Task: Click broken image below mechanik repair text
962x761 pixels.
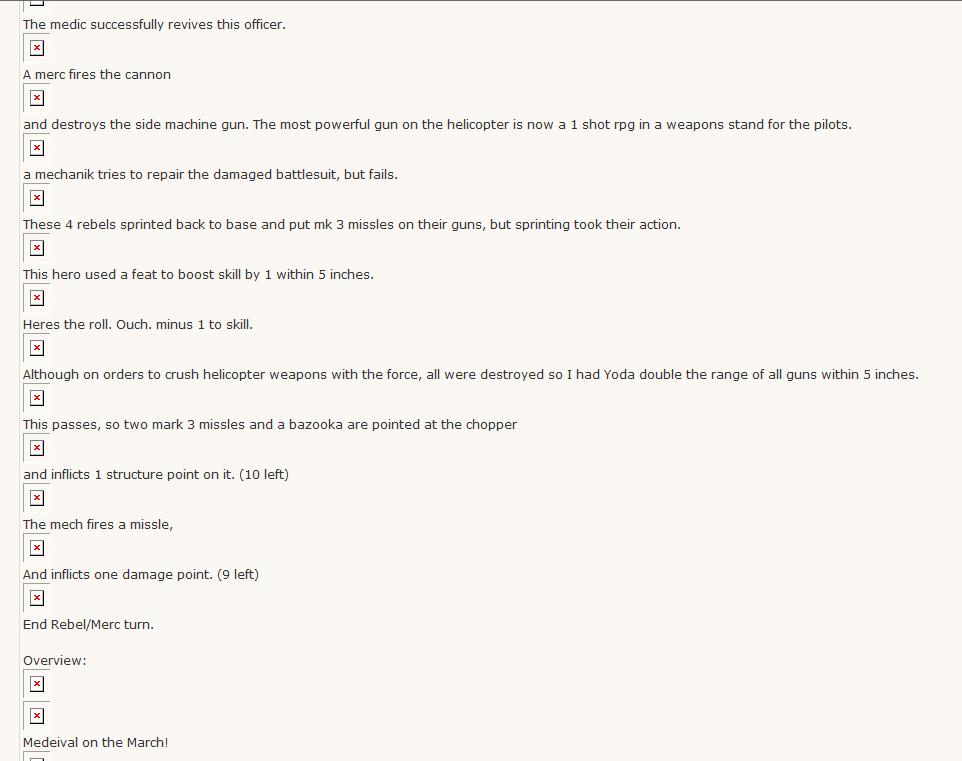Action: point(37,198)
